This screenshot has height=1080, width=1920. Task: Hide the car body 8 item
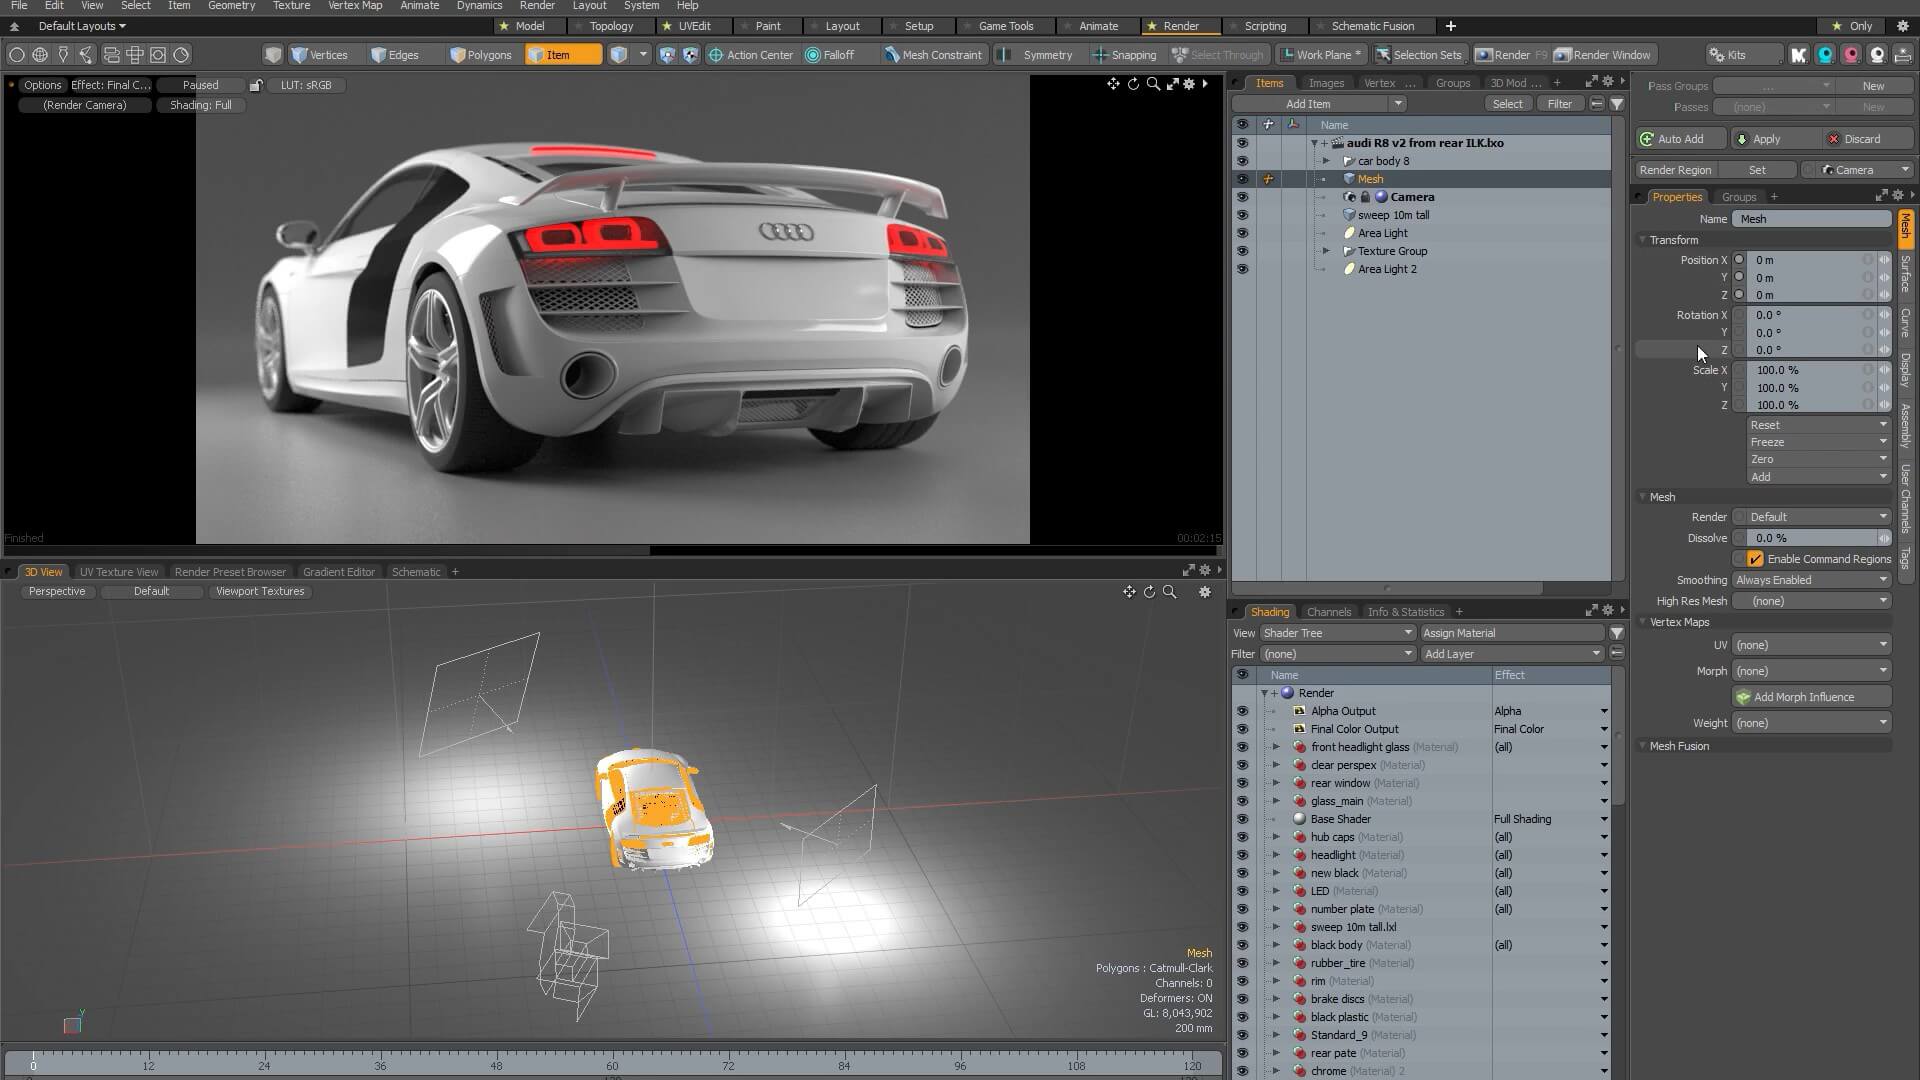click(1242, 161)
